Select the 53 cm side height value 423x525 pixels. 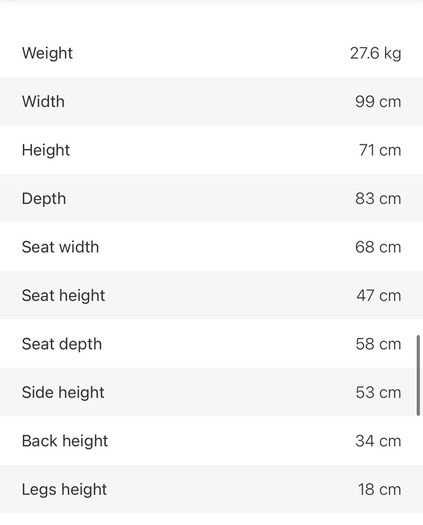point(378,392)
